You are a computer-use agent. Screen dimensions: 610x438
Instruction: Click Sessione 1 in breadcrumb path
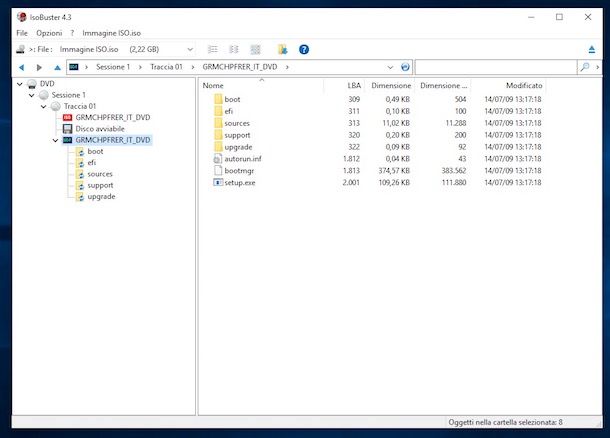[113, 67]
